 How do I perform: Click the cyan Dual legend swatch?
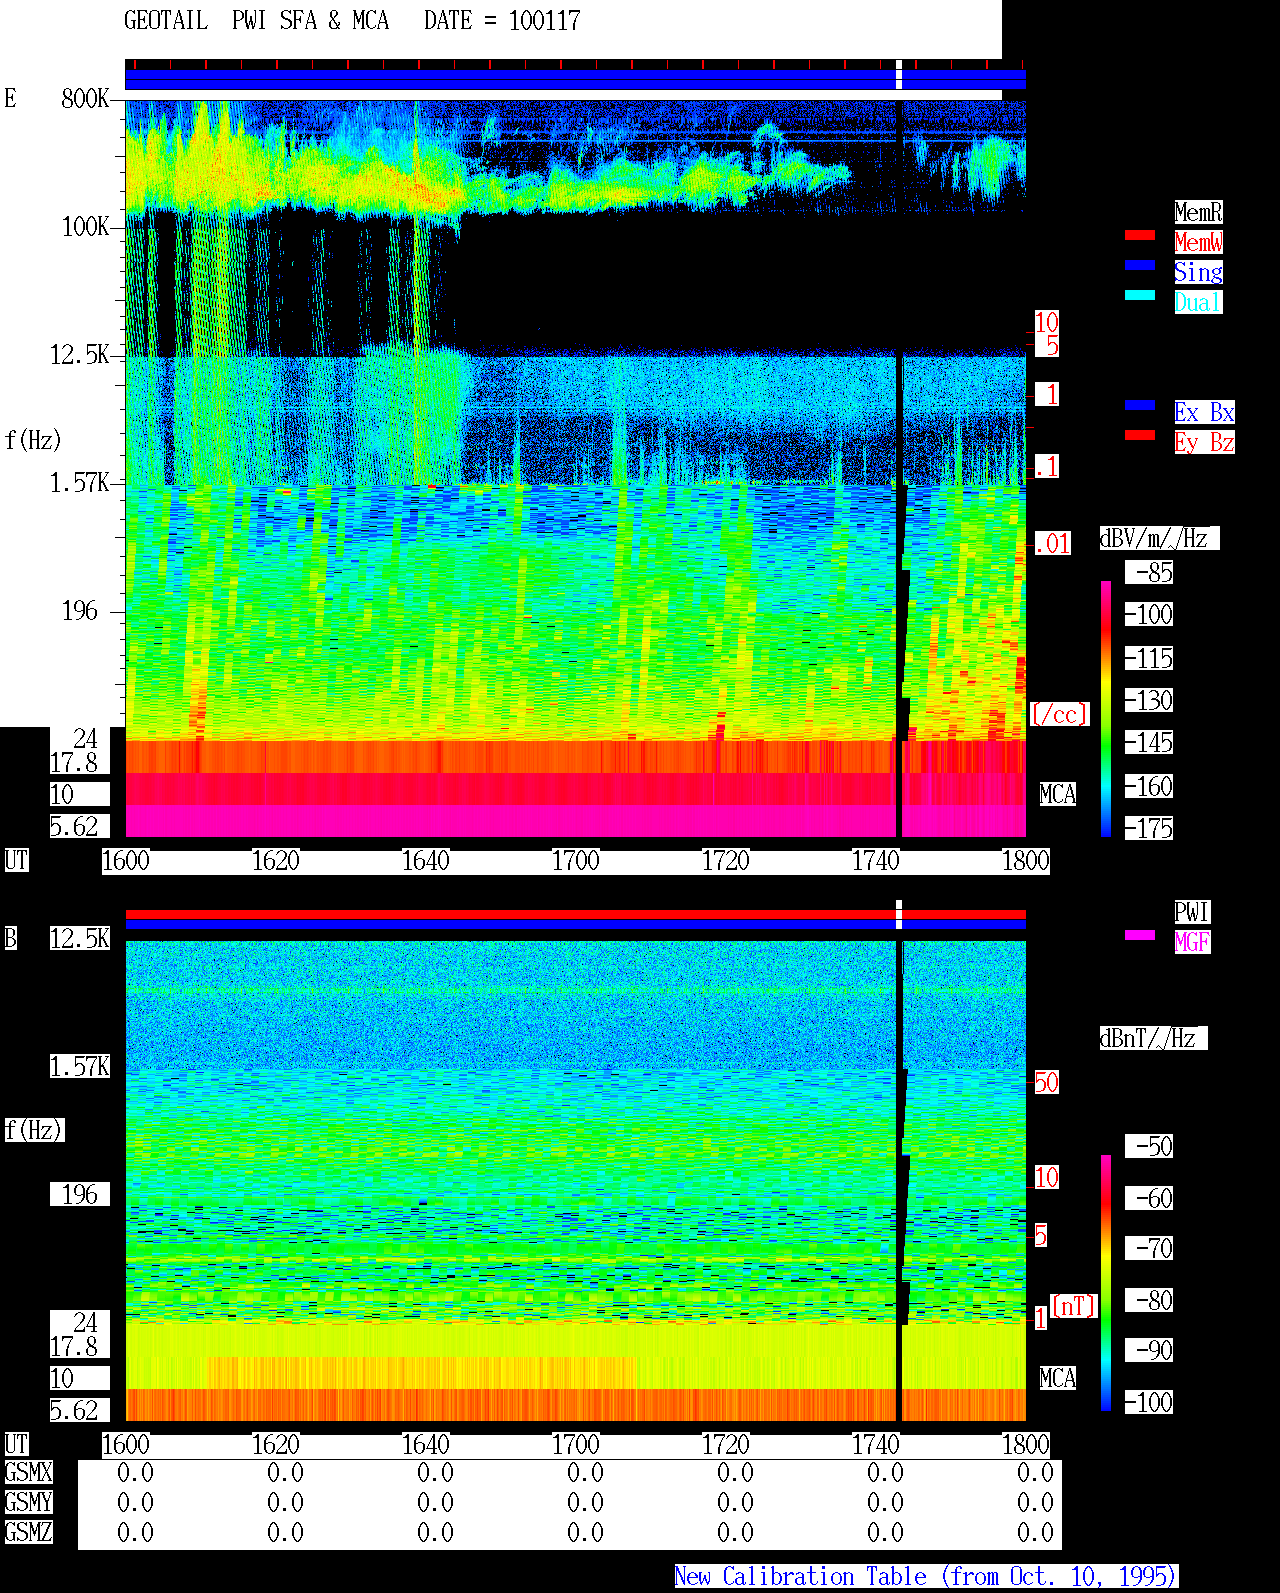[x=1140, y=295]
